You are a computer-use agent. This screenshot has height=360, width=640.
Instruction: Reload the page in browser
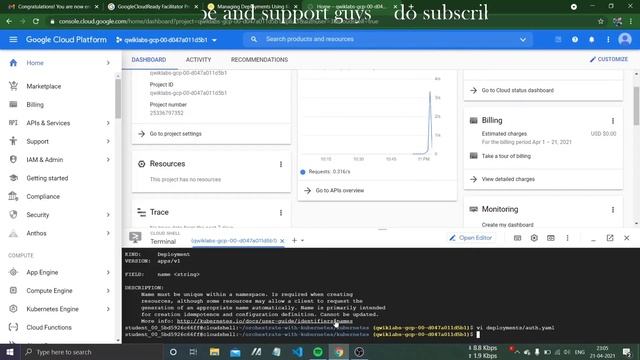(36, 21)
